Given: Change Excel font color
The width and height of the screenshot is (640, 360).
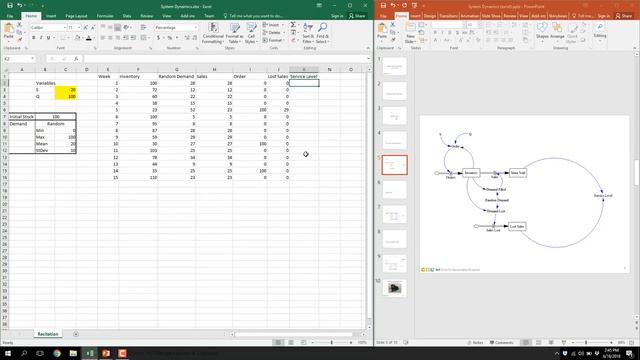Looking at the screenshot, I should tap(89, 38).
